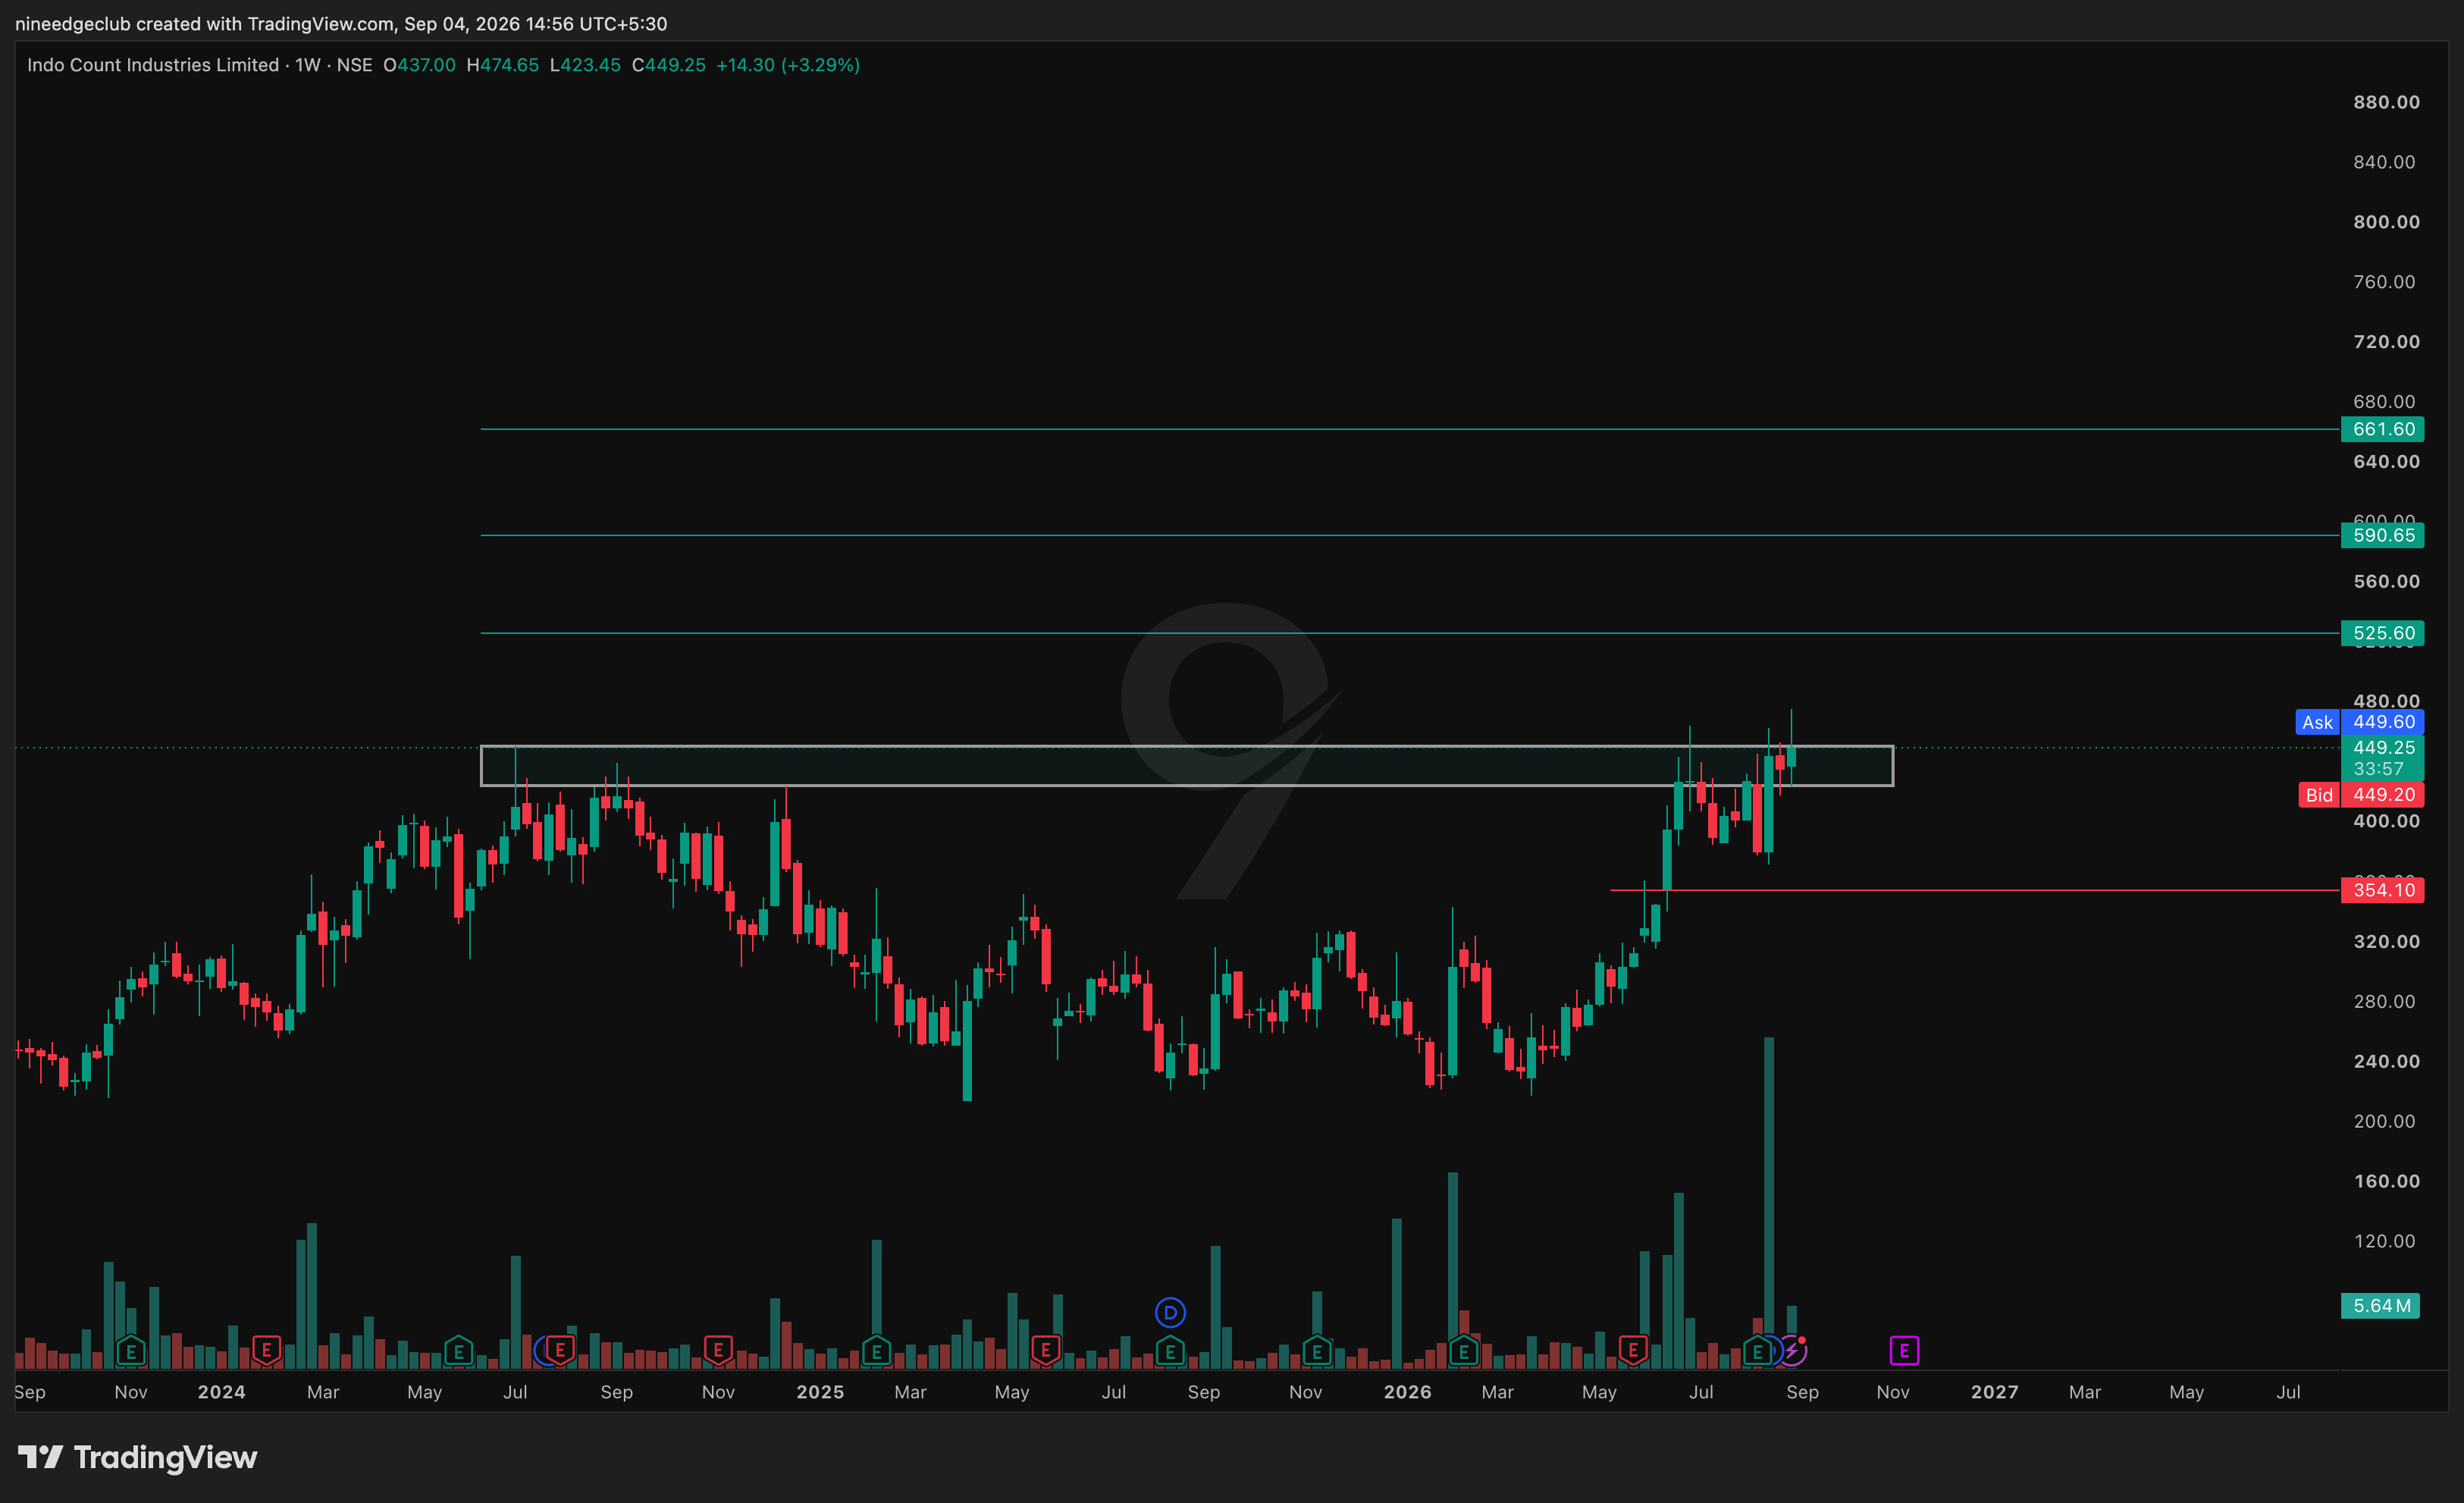Click the green earnings marker under Nov 2023
This screenshot has height=1503, width=2464.
point(131,1351)
